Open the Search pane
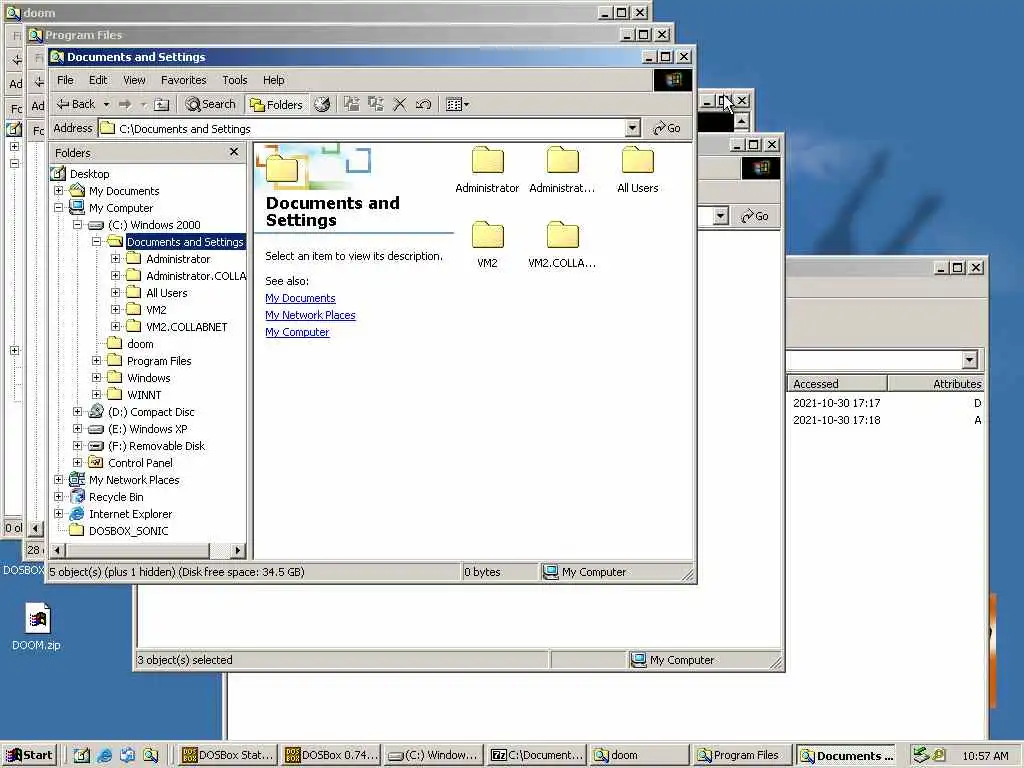1024x768 pixels. click(210, 104)
